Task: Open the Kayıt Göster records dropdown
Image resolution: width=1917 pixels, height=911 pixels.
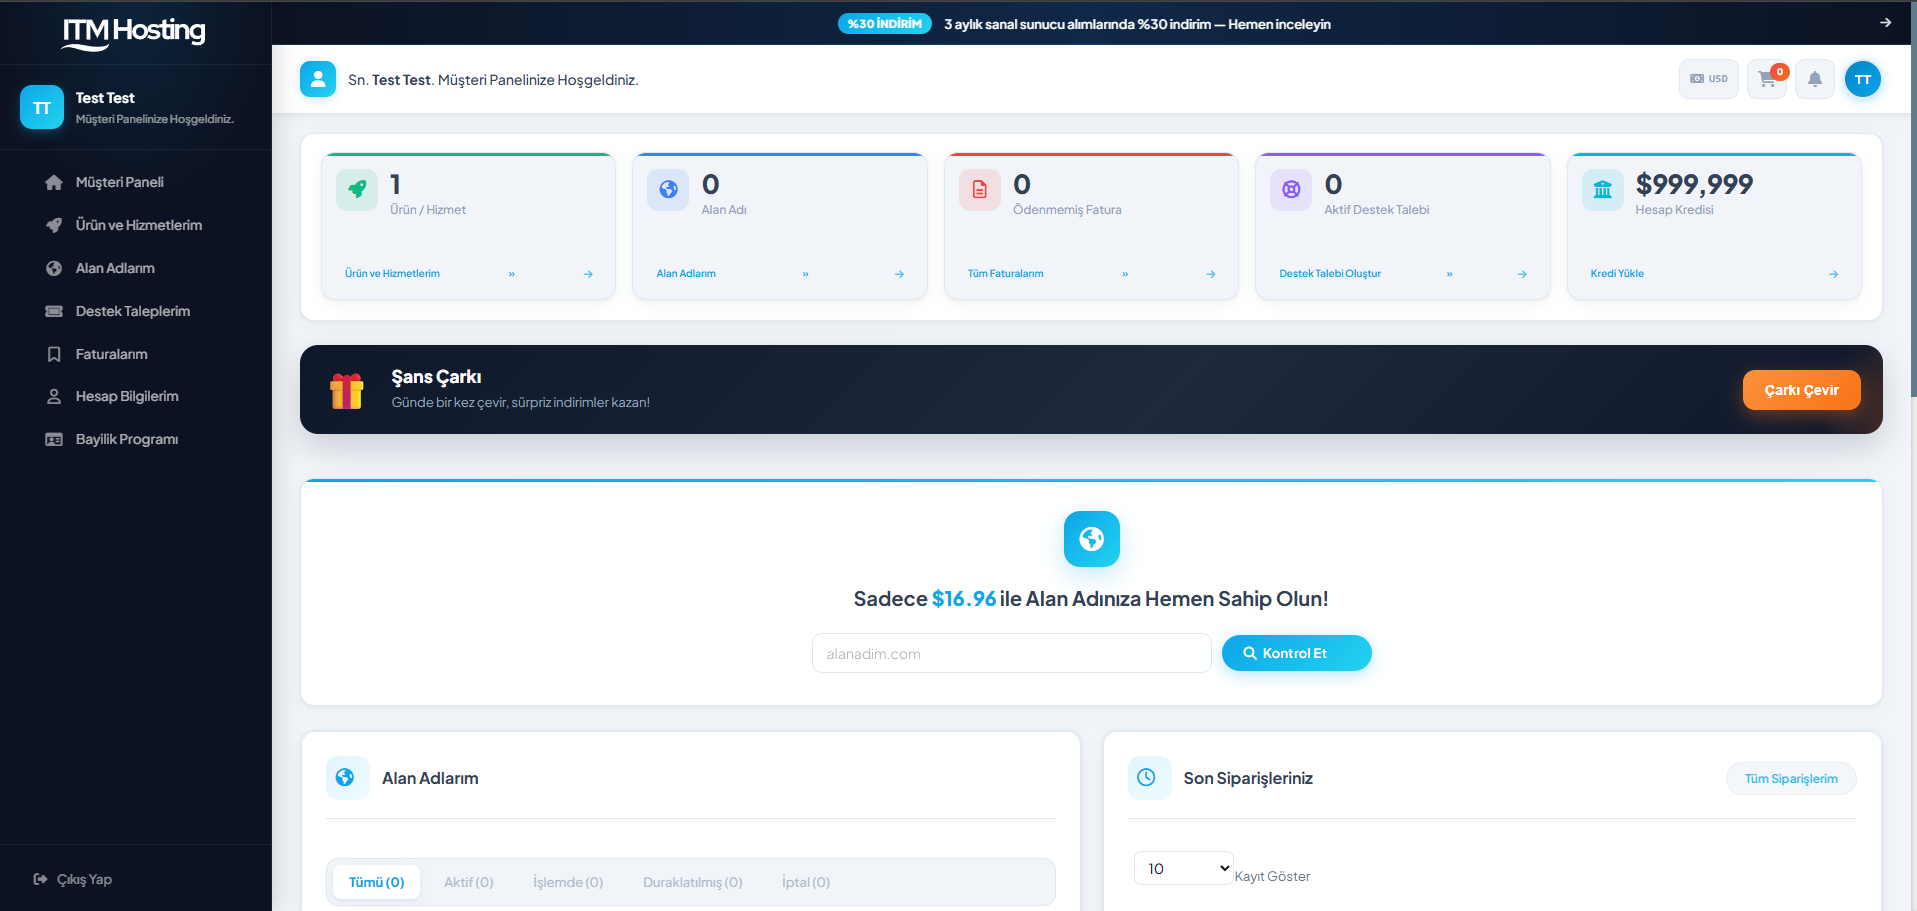Action: tap(1183, 868)
